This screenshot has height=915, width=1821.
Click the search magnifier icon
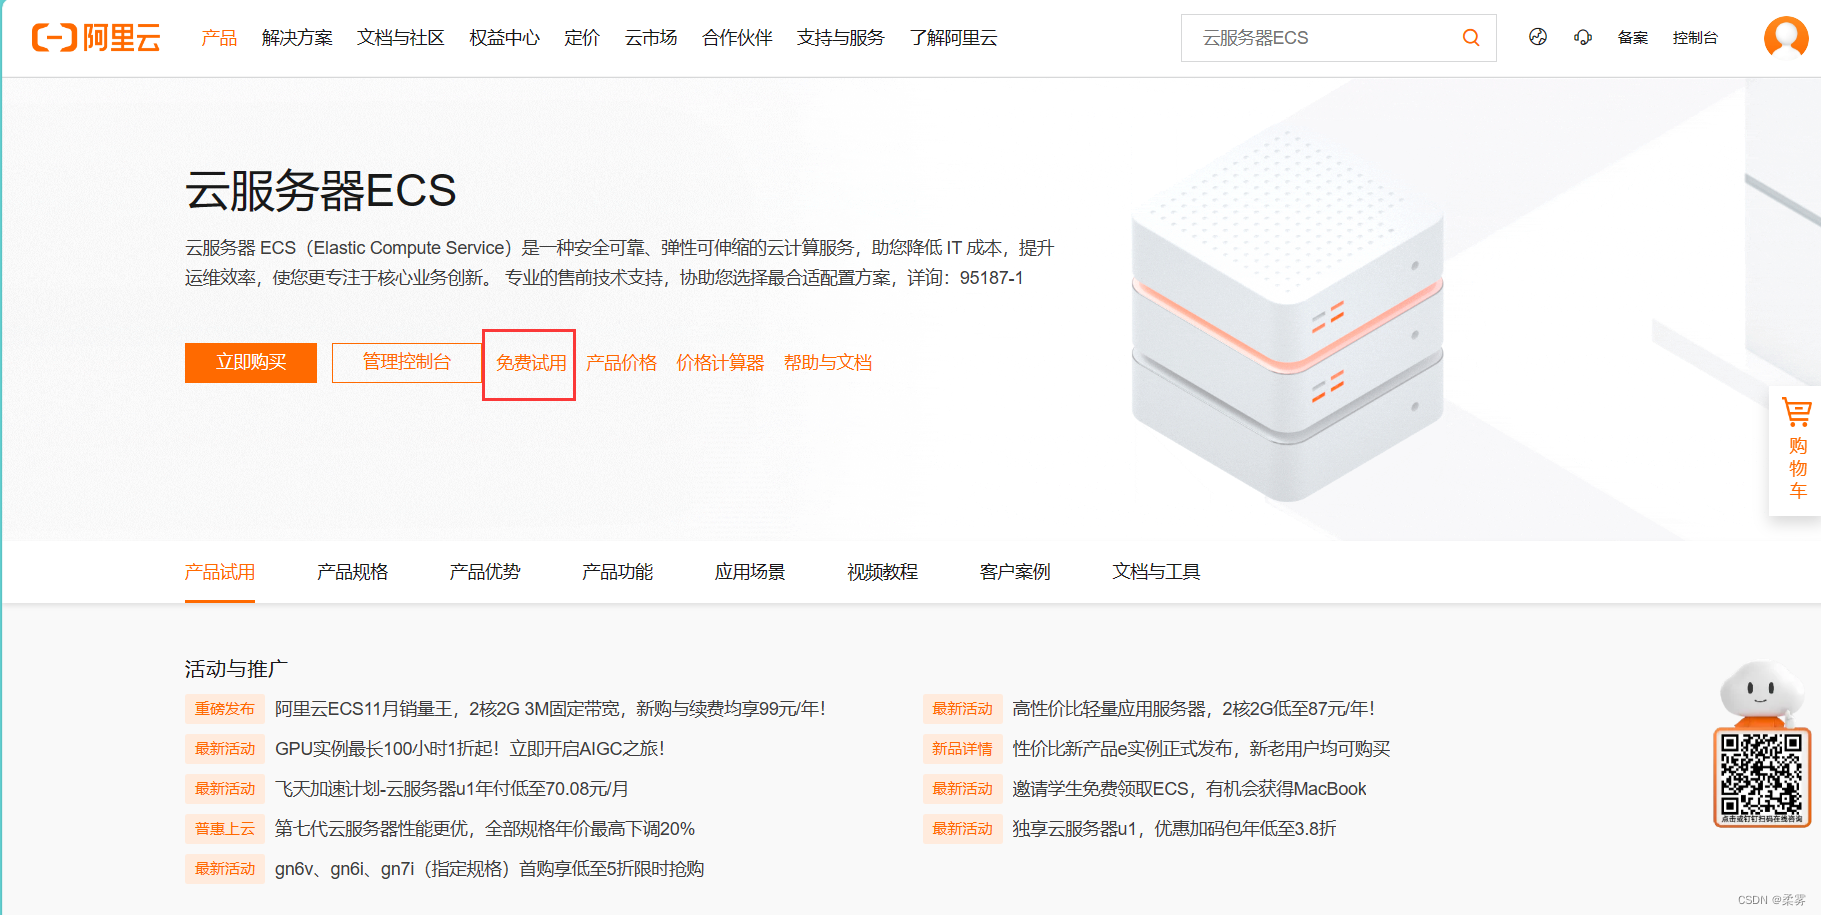click(x=1470, y=38)
